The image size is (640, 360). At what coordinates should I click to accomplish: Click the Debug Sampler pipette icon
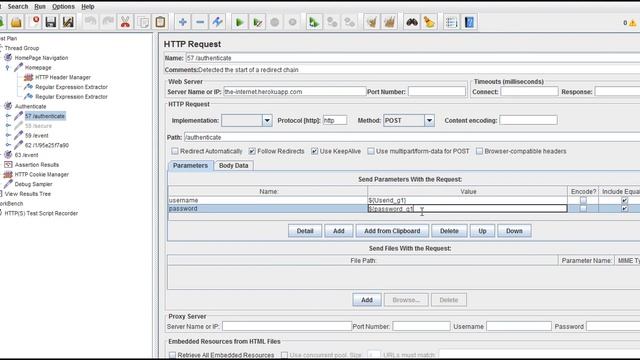tap(8, 184)
